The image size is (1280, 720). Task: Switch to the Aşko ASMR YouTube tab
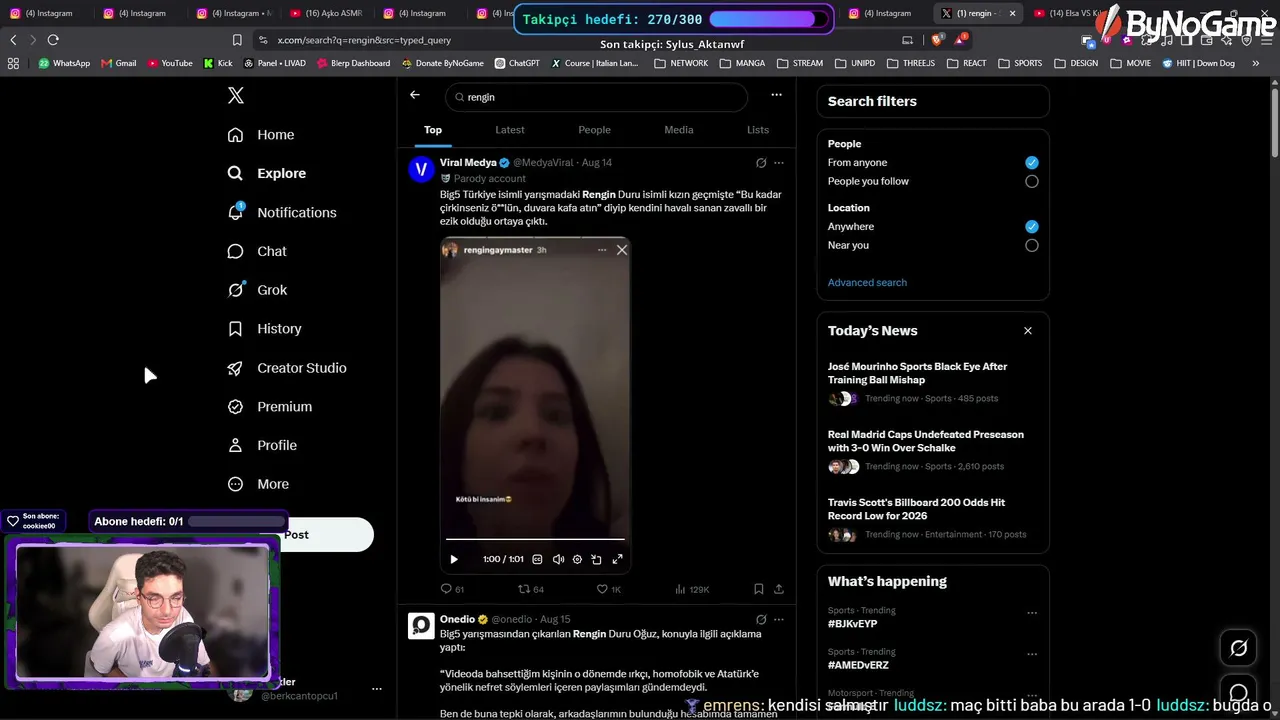click(326, 13)
